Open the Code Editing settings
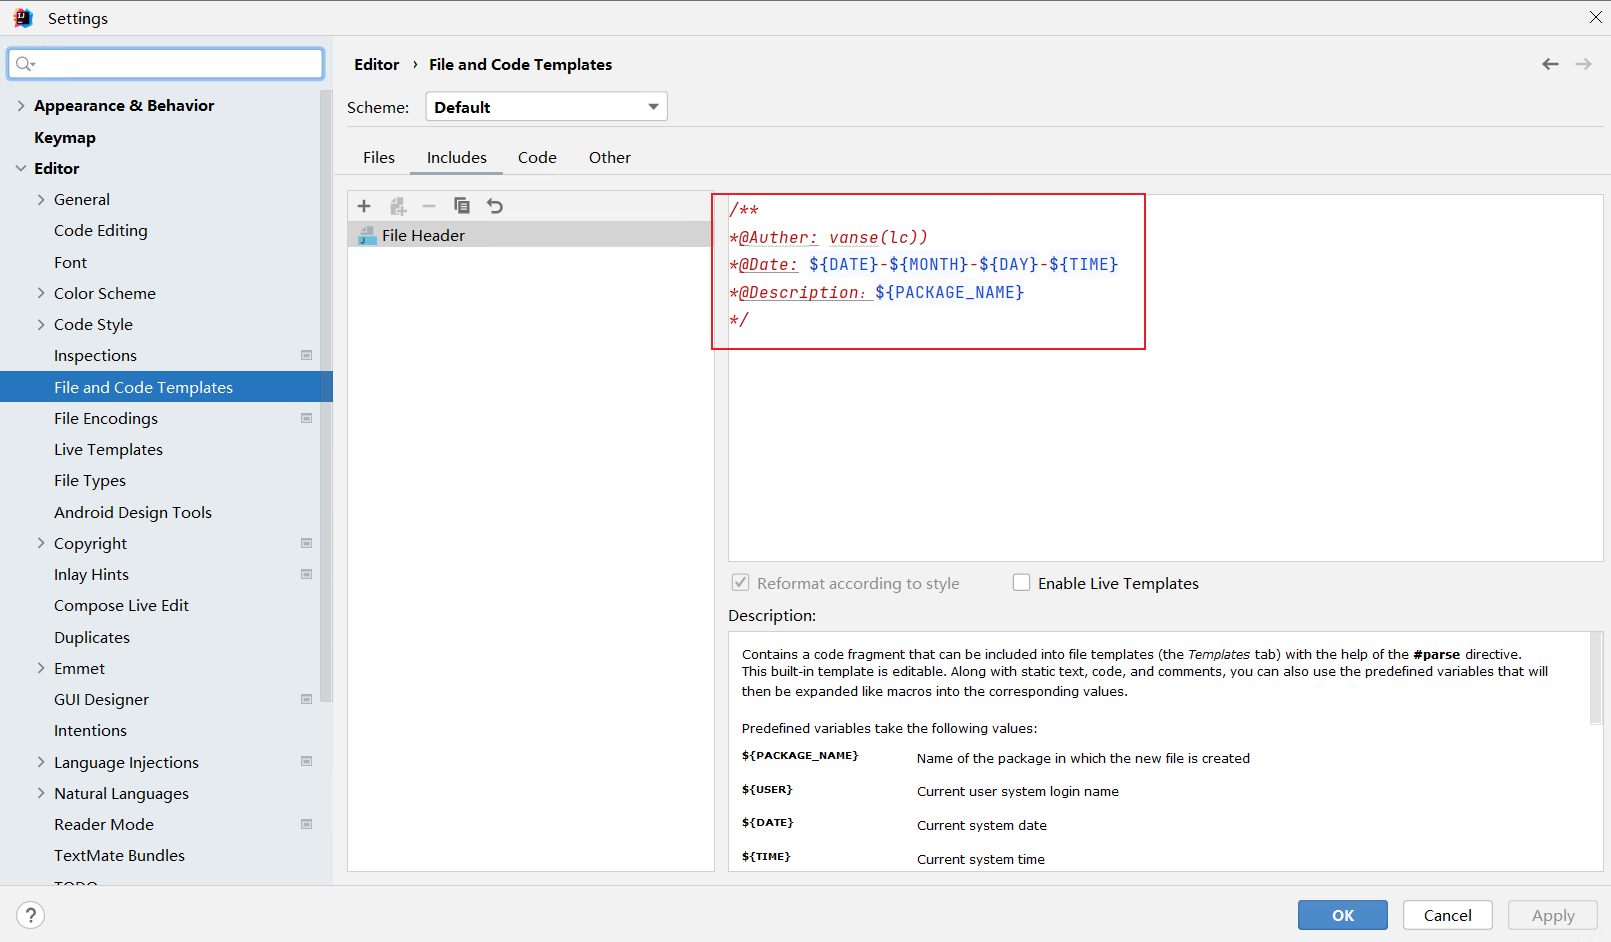Viewport: 1611px width, 942px height. point(101,230)
